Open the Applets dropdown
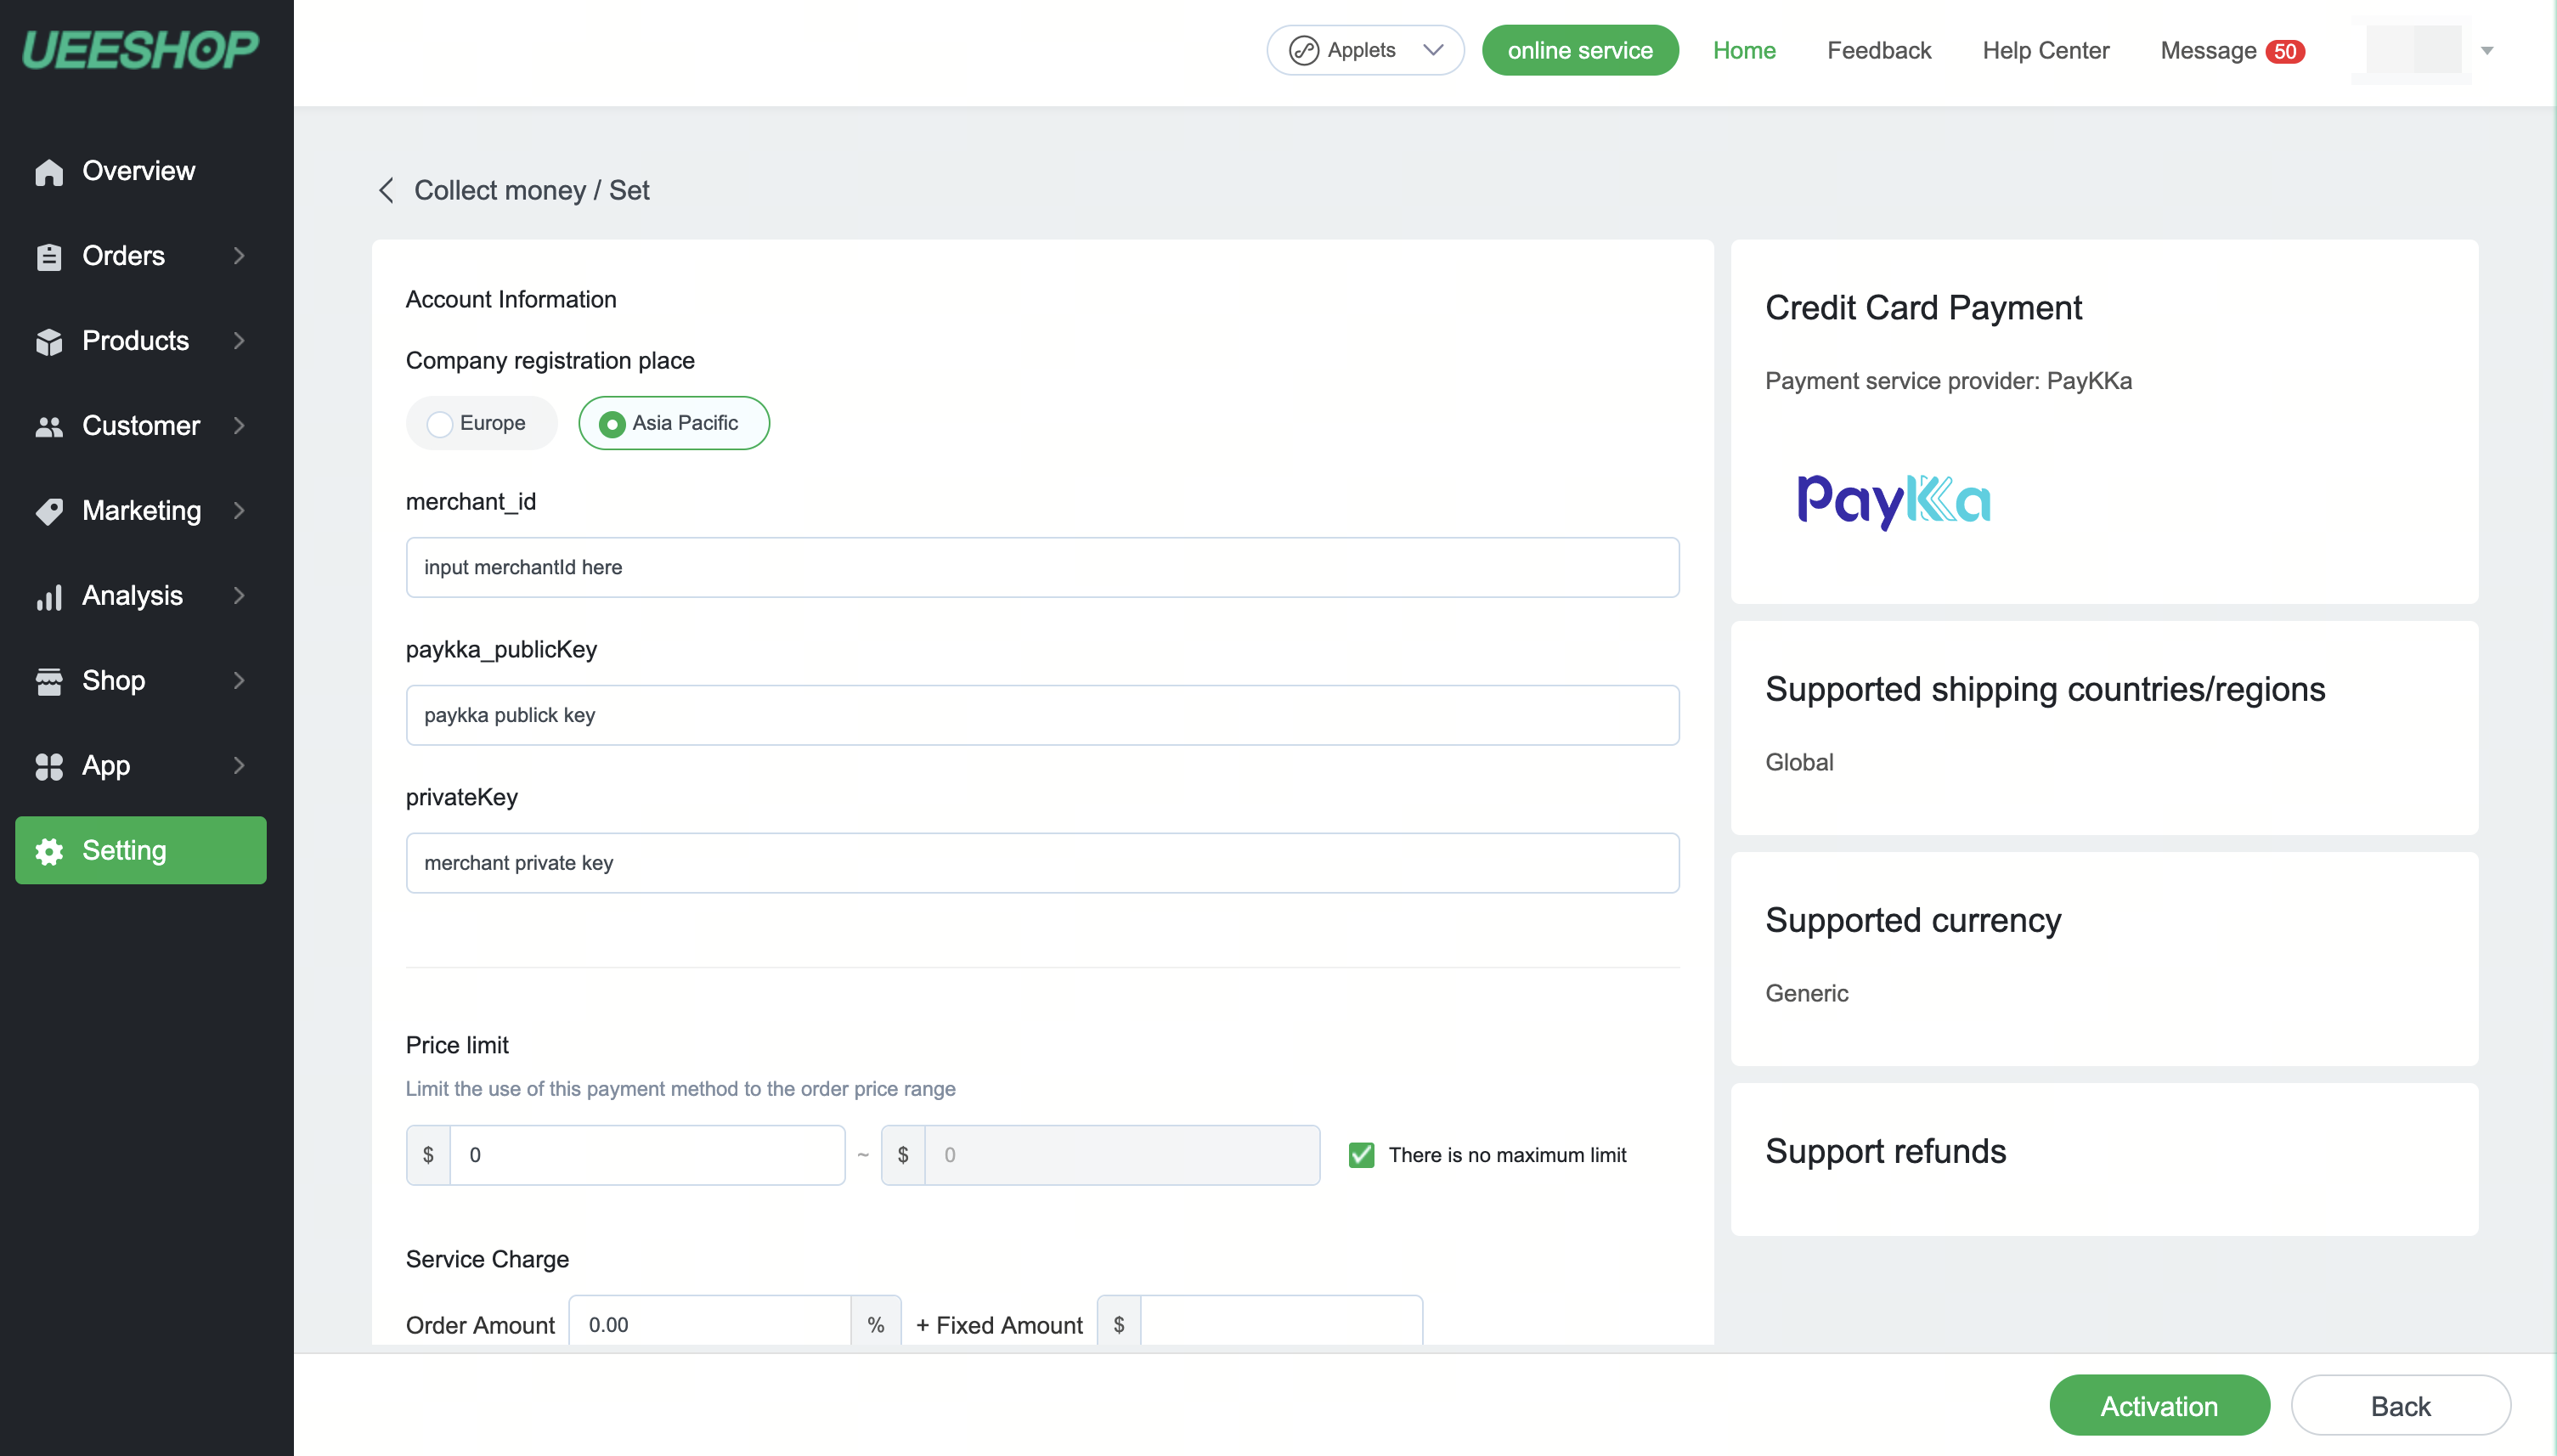2557x1456 pixels. point(1364,50)
